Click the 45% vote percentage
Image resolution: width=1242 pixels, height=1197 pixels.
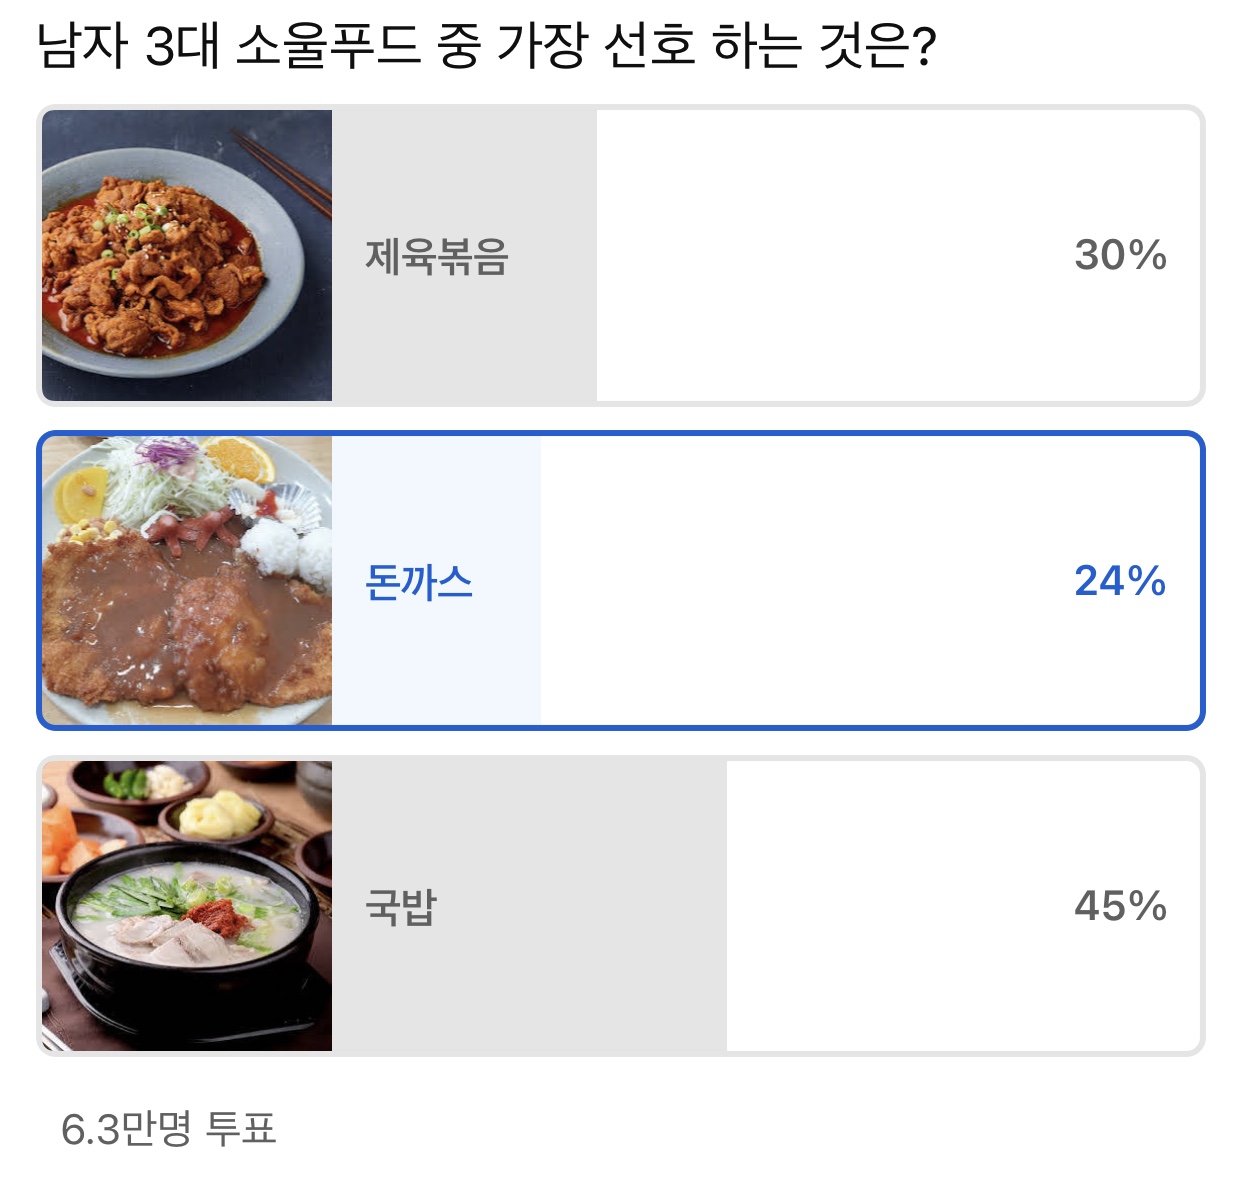(1120, 905)
